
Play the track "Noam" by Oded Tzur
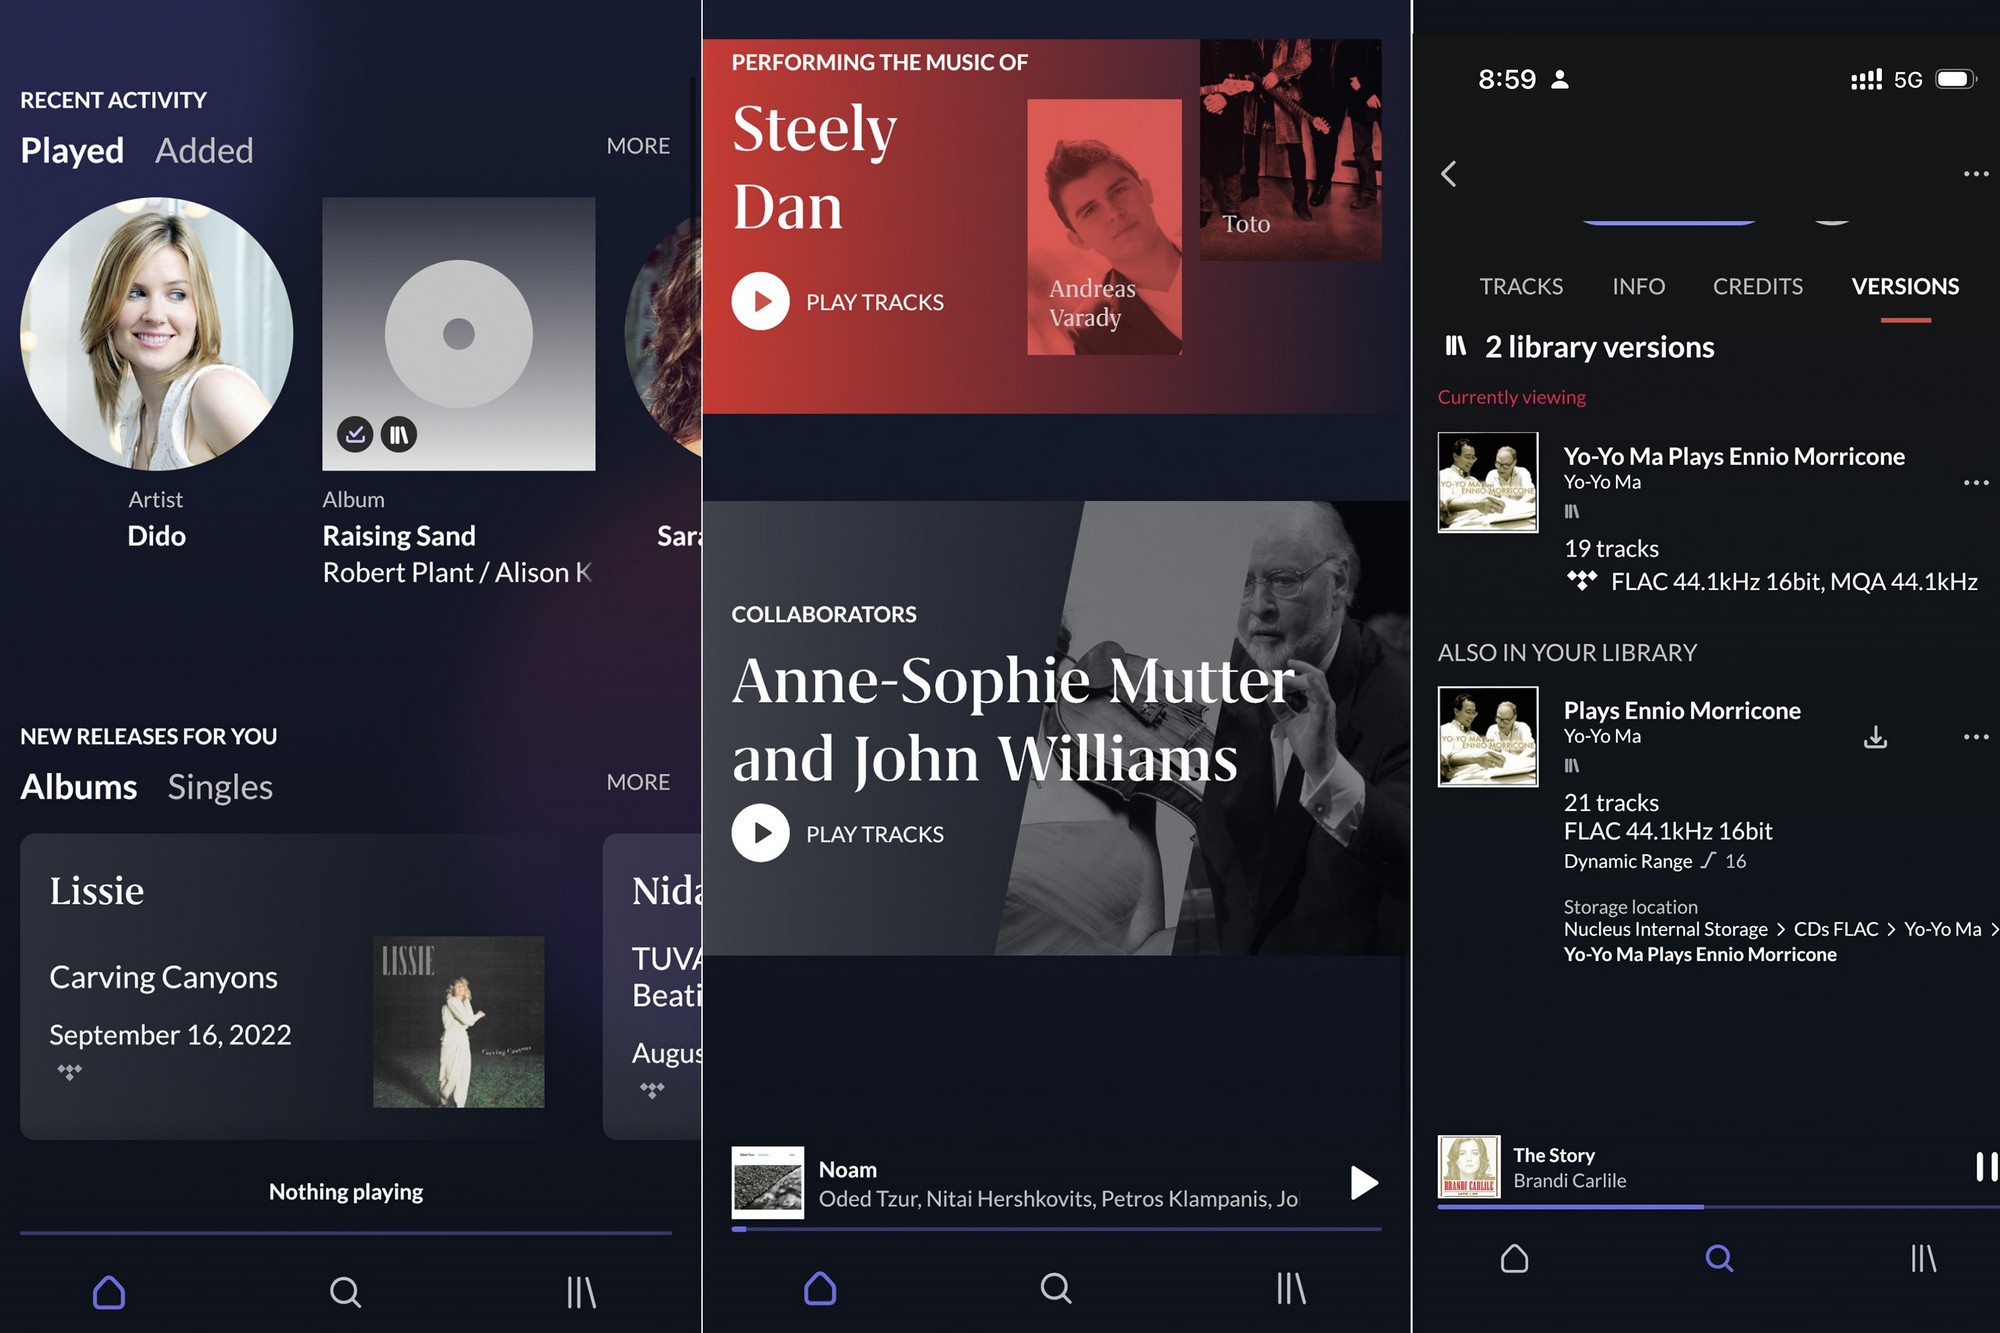click(x=1363, y=1183)
